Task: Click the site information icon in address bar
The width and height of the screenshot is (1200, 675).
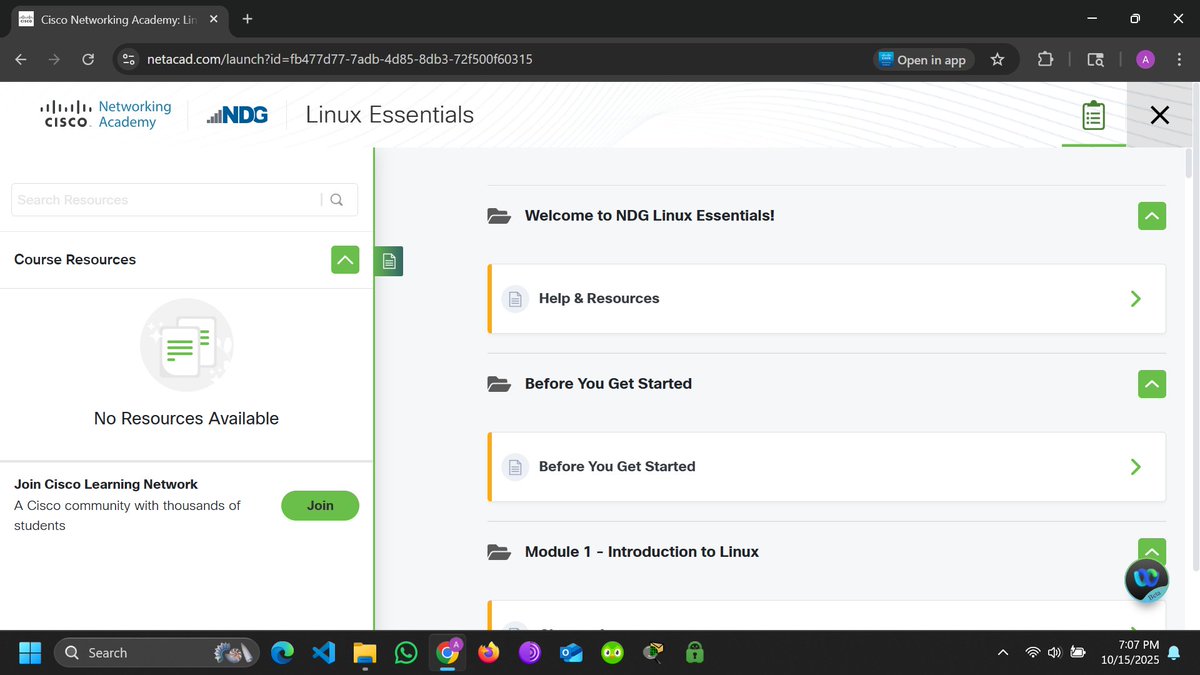Action: [128, 59]
